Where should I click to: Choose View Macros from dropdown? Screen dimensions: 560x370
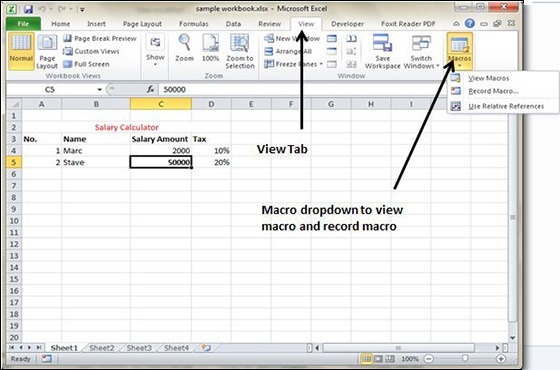(x=489, y=78)
